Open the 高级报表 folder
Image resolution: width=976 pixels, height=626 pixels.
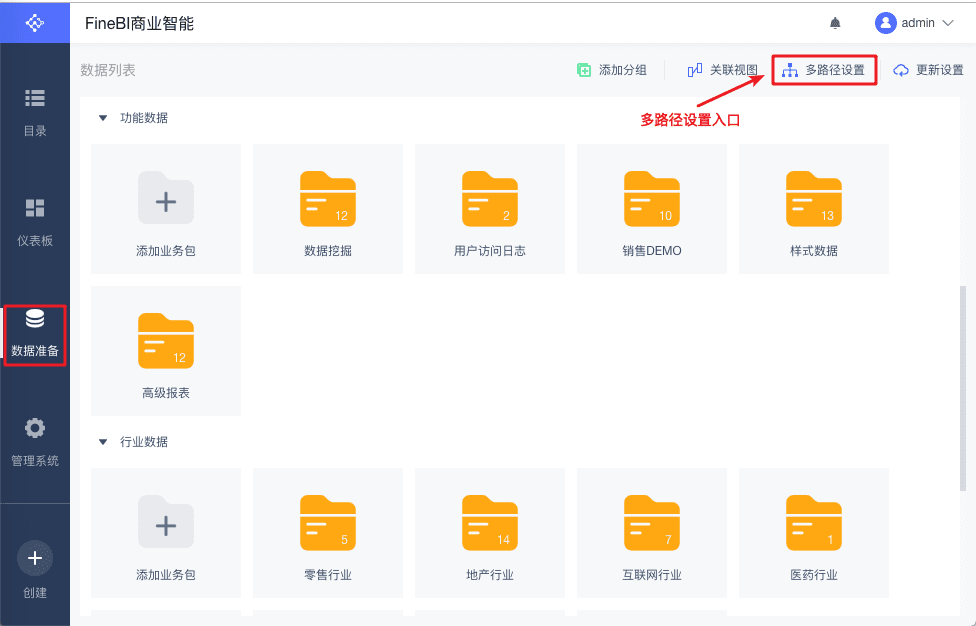coord(166,351)
